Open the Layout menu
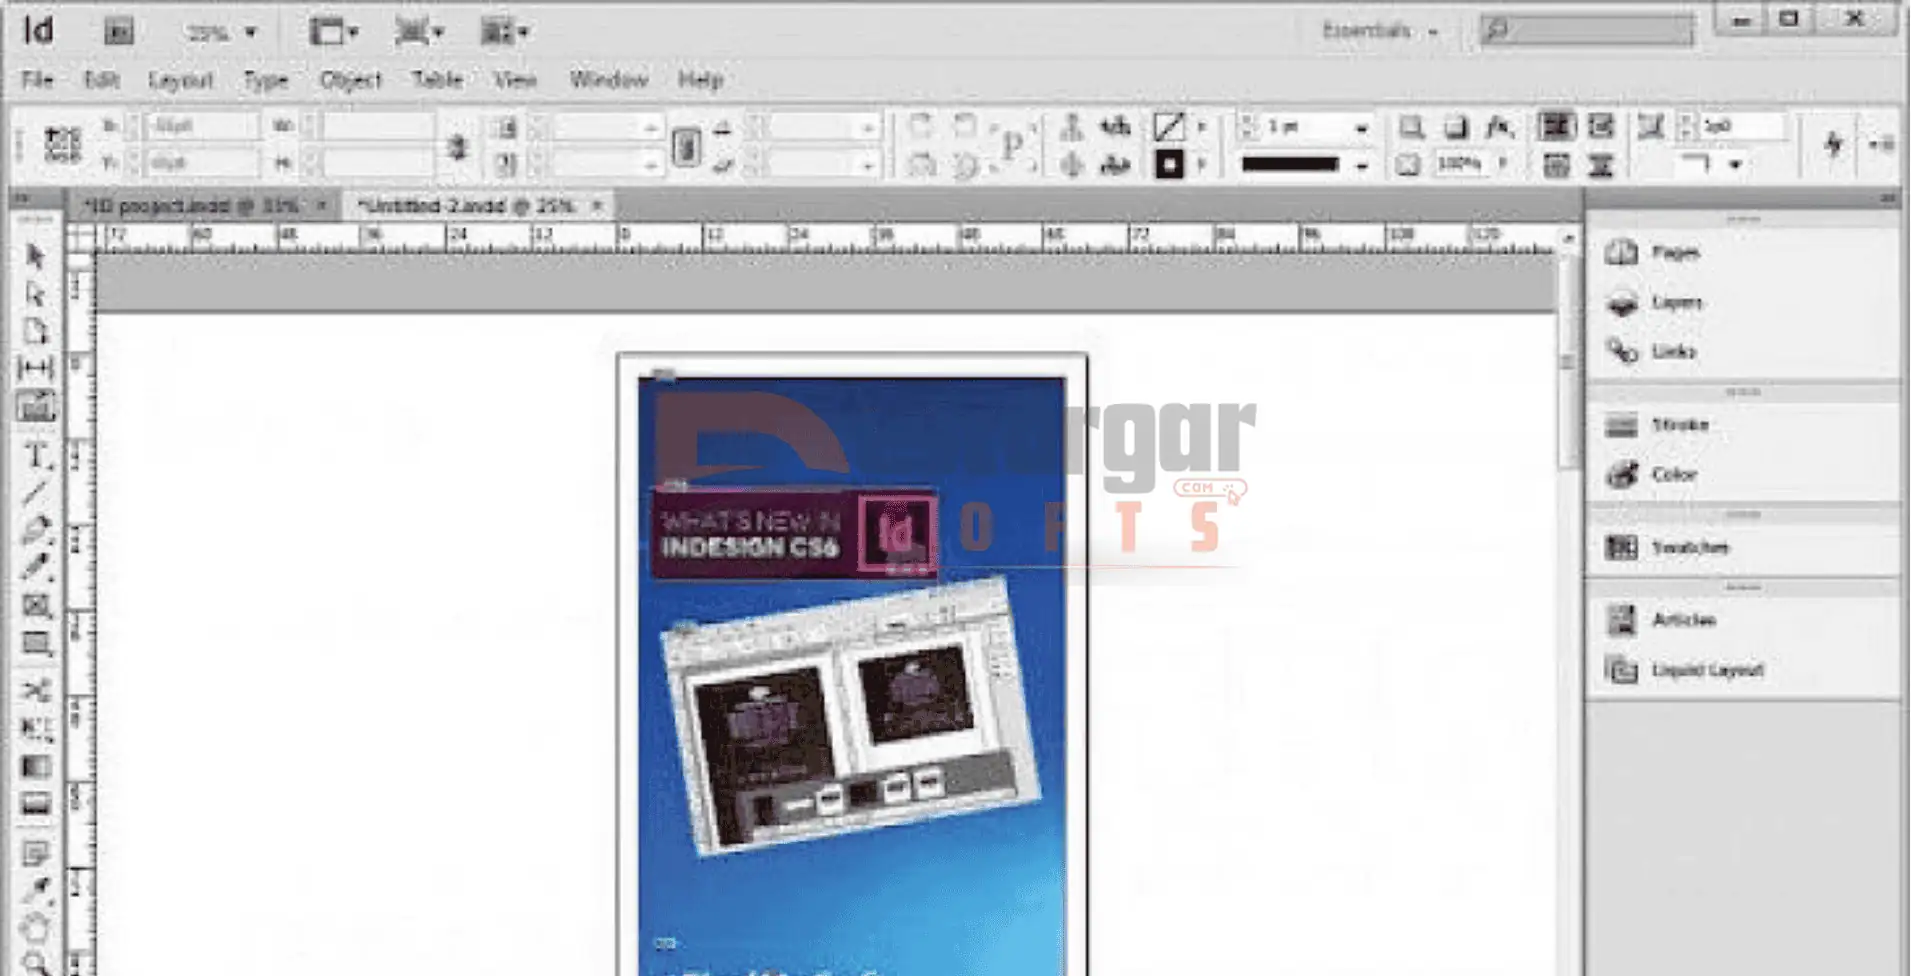This screenshot has width=1911, height=976. 181,80
